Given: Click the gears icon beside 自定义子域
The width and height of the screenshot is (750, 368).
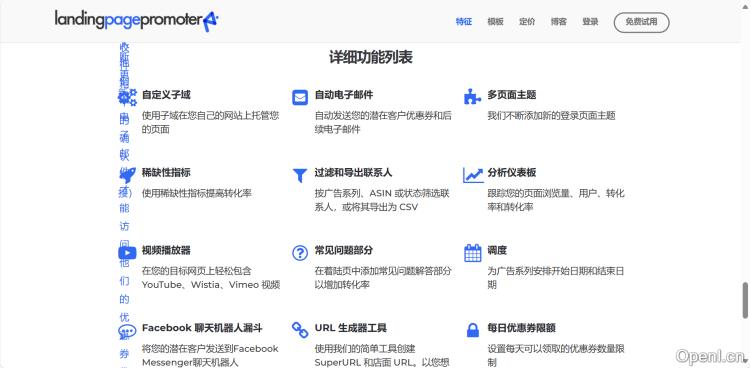Looking at the screenshot, I should 127,97.
